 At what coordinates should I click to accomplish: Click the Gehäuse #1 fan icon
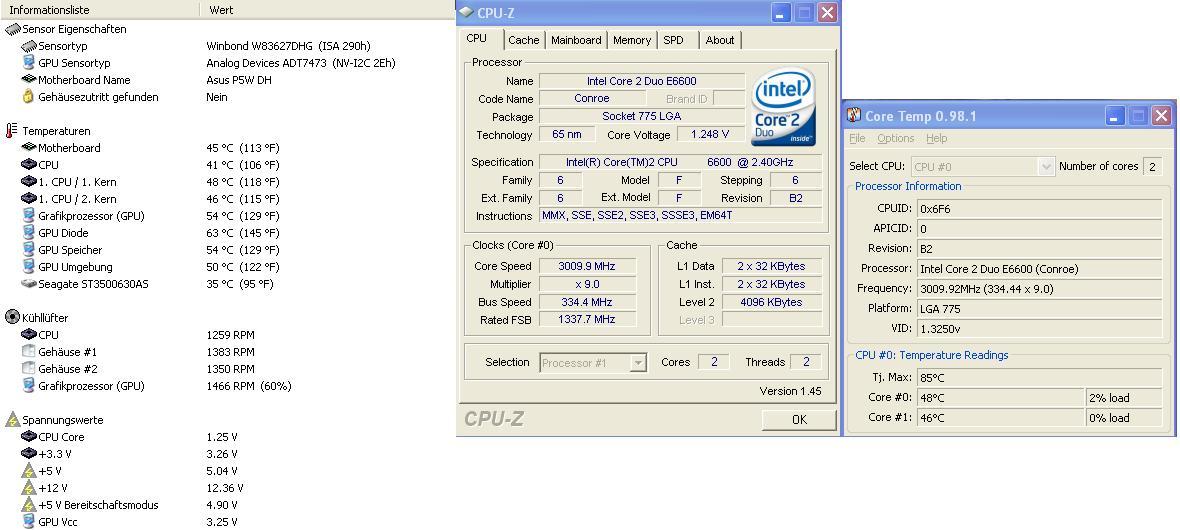[x=29, y=352]
